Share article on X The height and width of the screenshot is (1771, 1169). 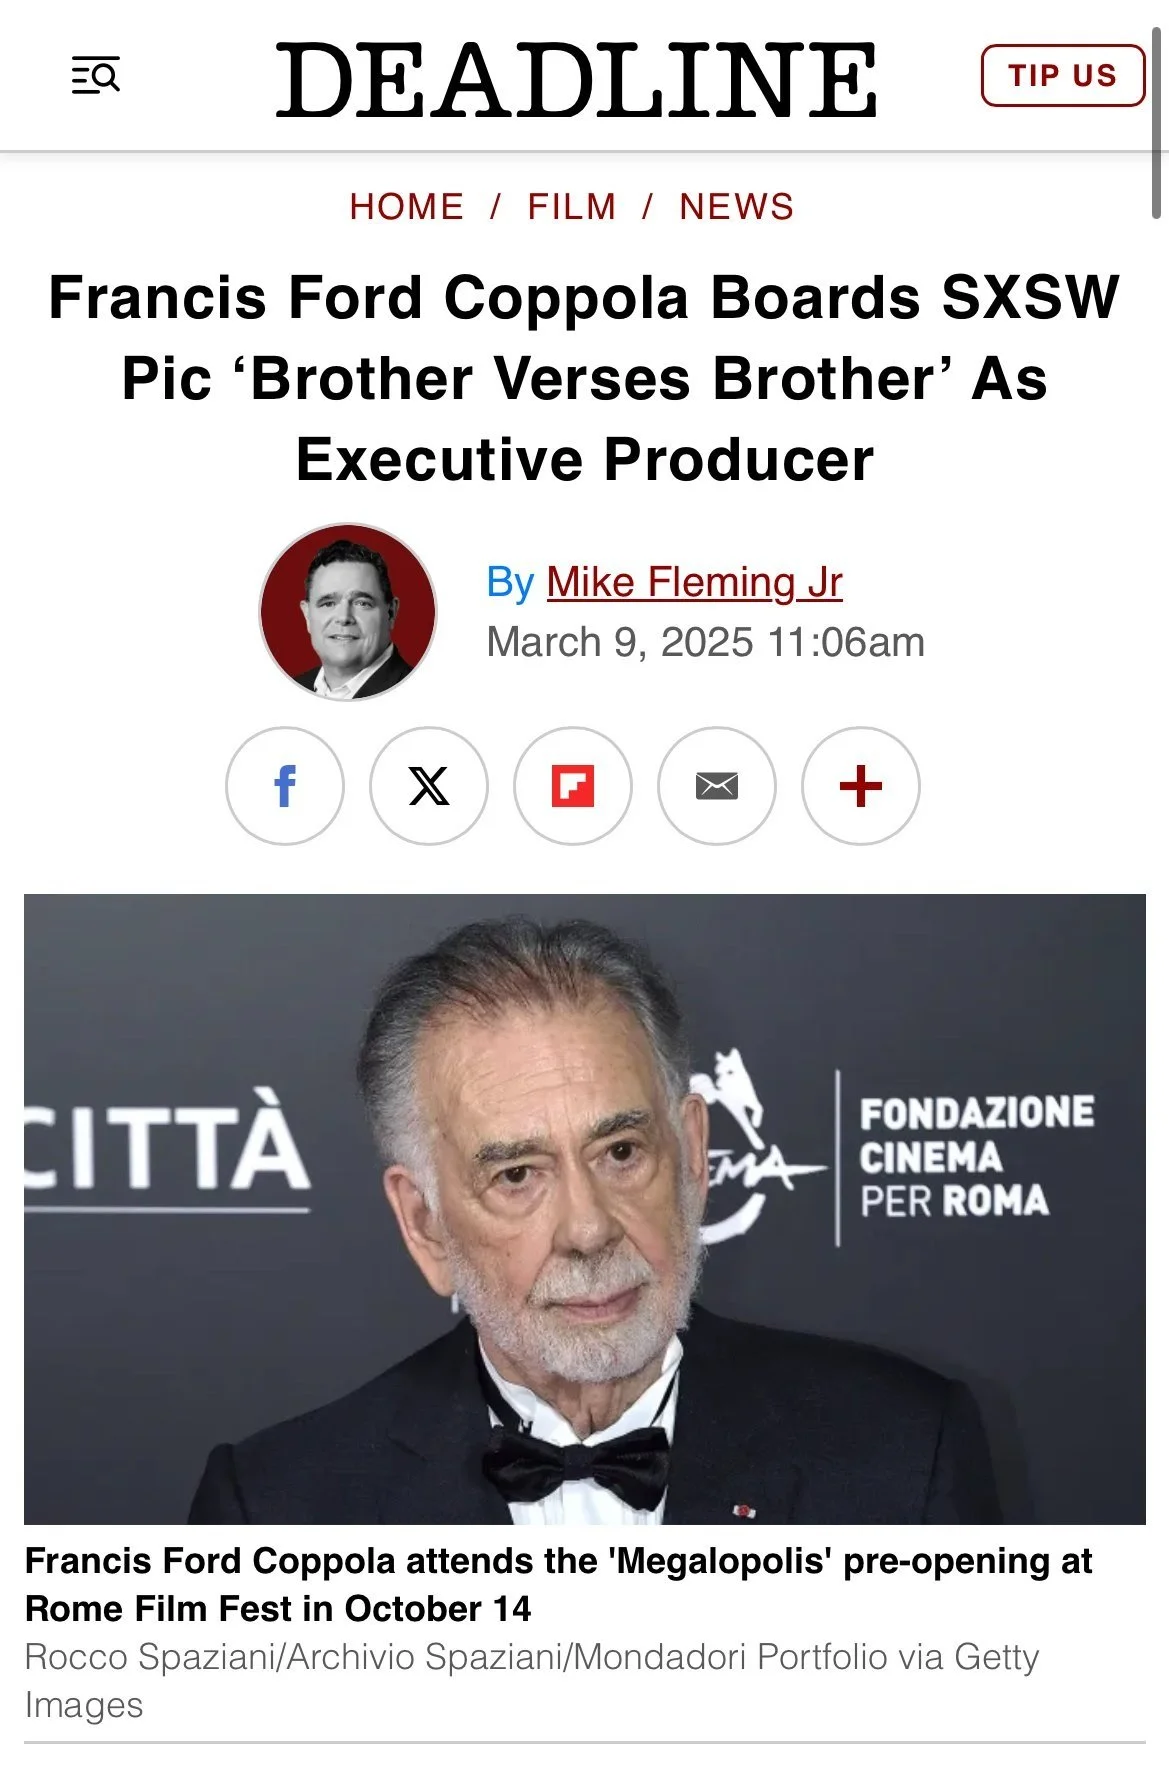429,786
